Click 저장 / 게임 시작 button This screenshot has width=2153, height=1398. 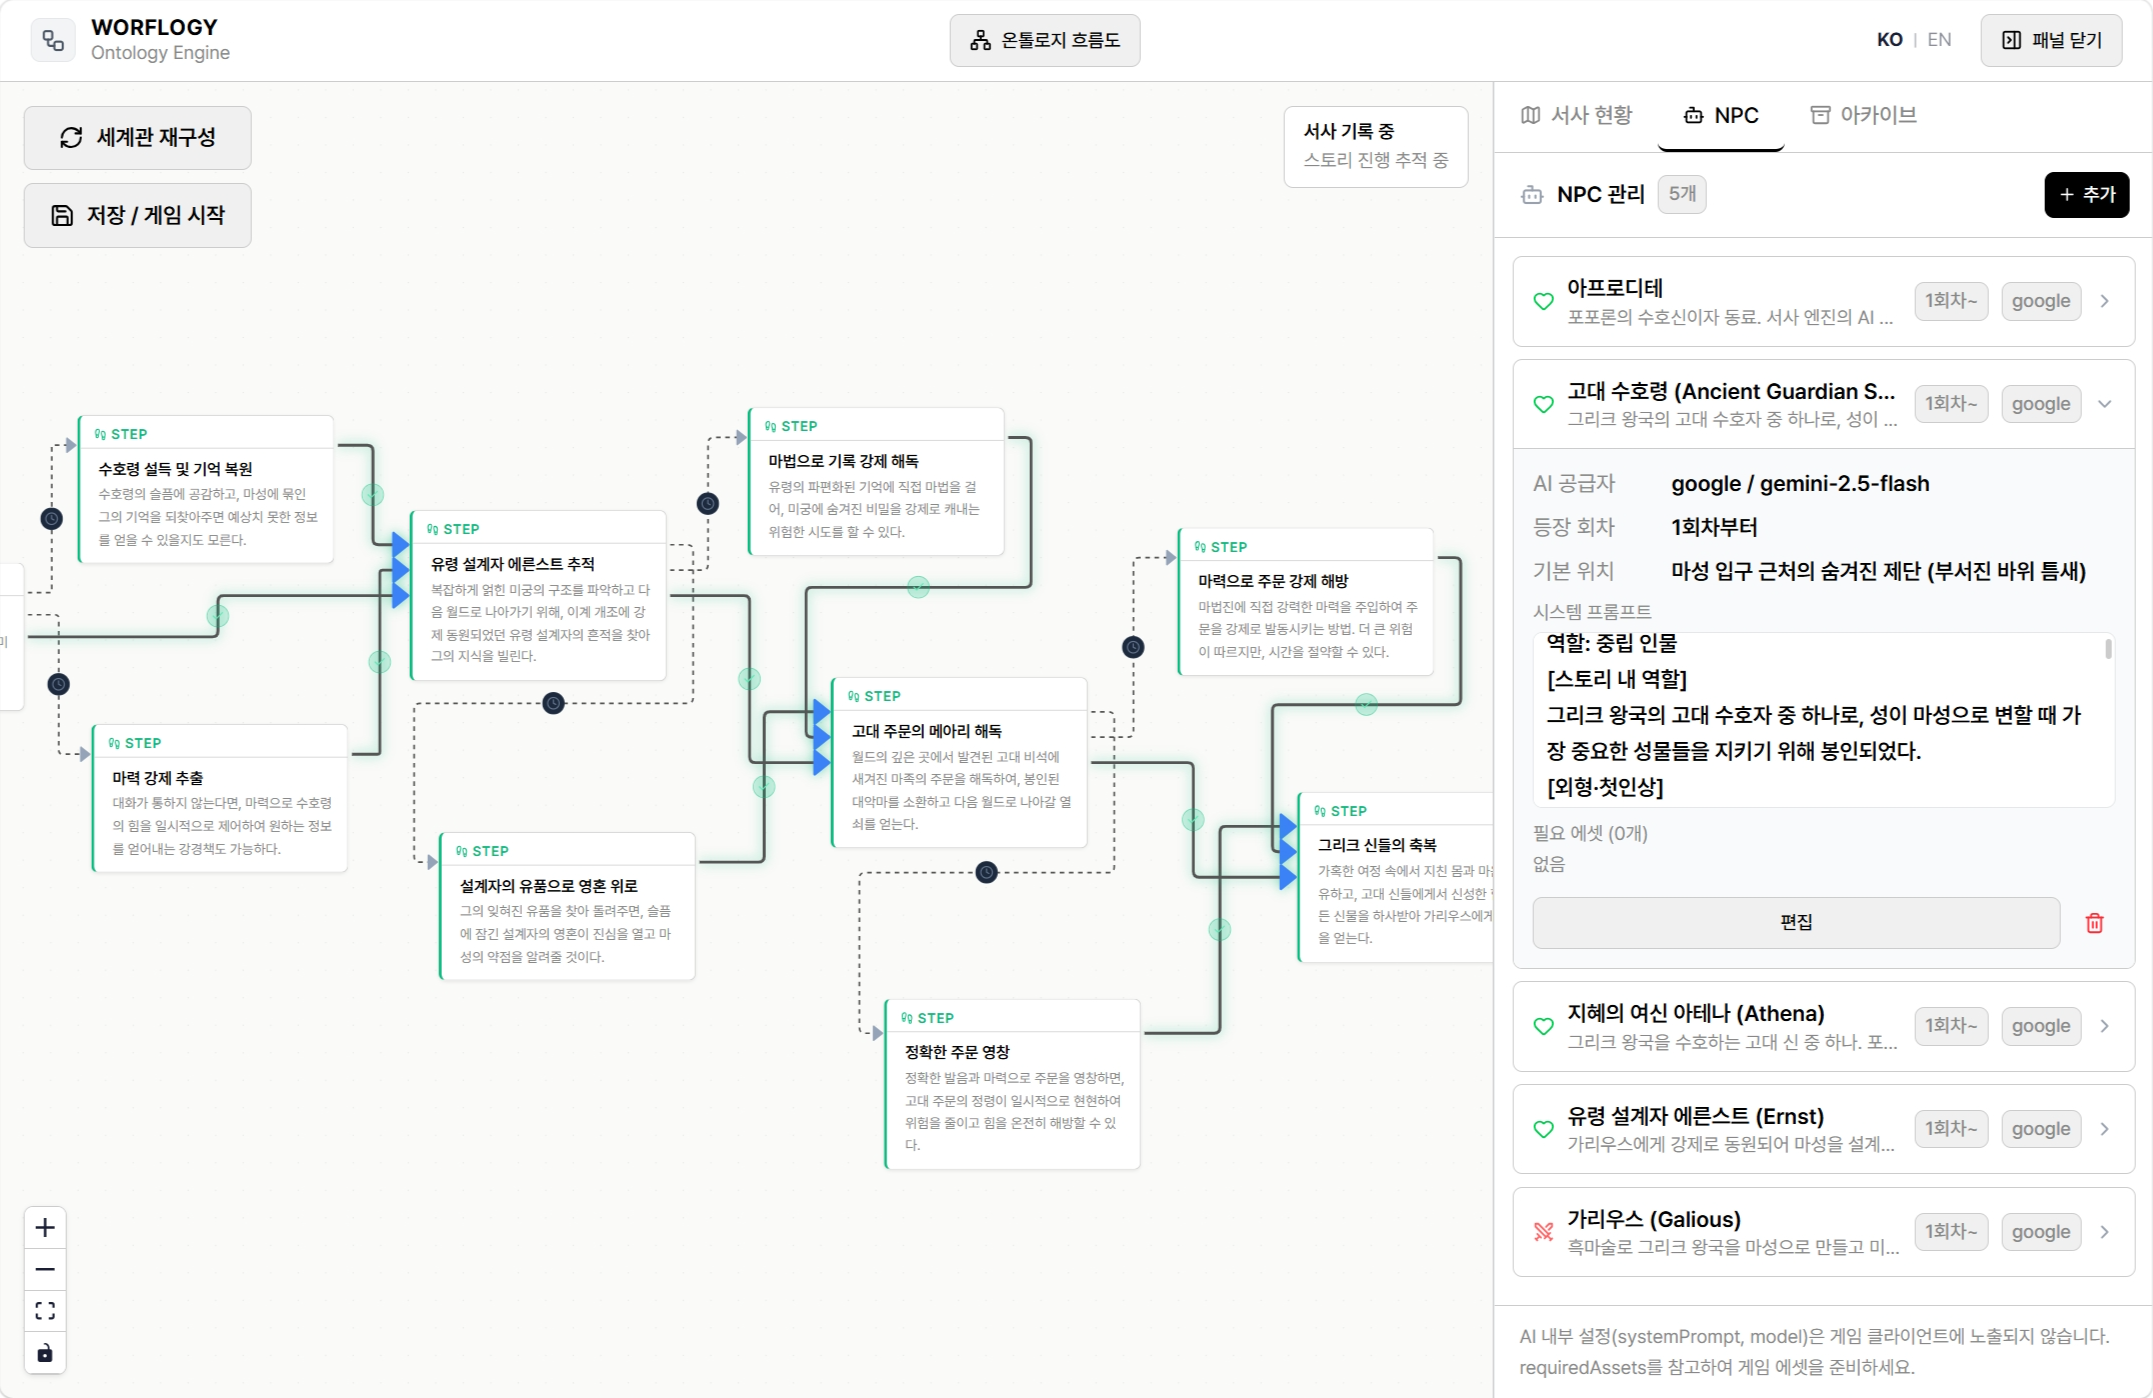[x=138, y=215]
